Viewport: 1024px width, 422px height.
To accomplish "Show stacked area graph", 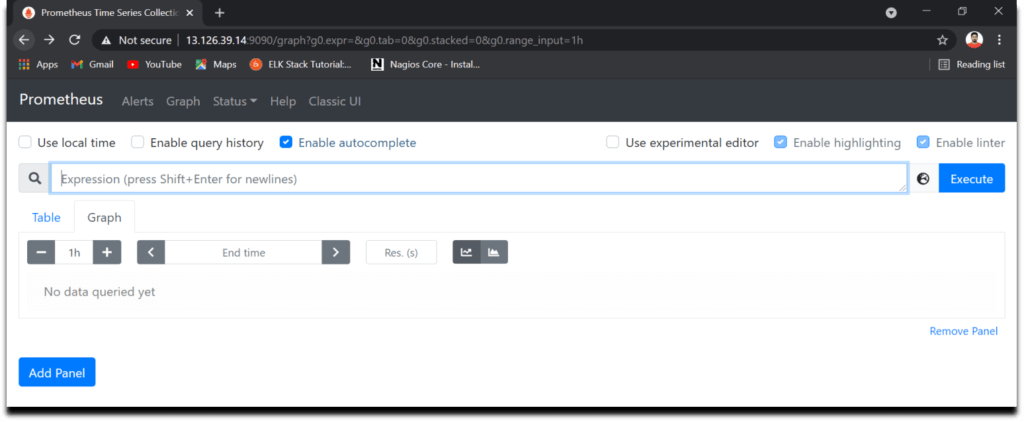I will tap(494, 252).
